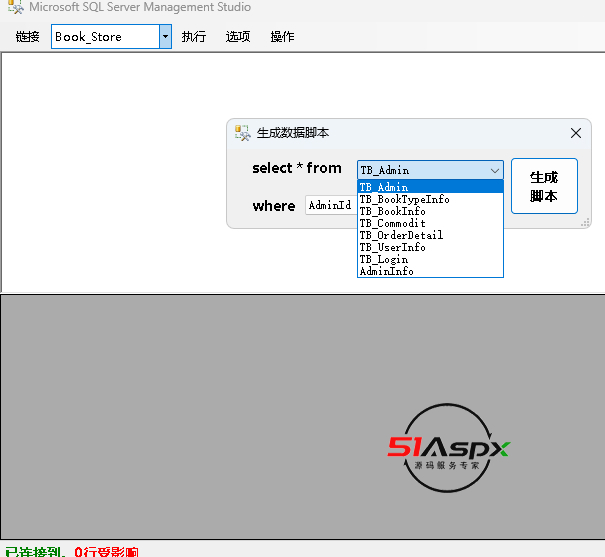605x557 pixels.
Task: Expand the Book_Store database dropdown arrow
Action: coord(166,37)
